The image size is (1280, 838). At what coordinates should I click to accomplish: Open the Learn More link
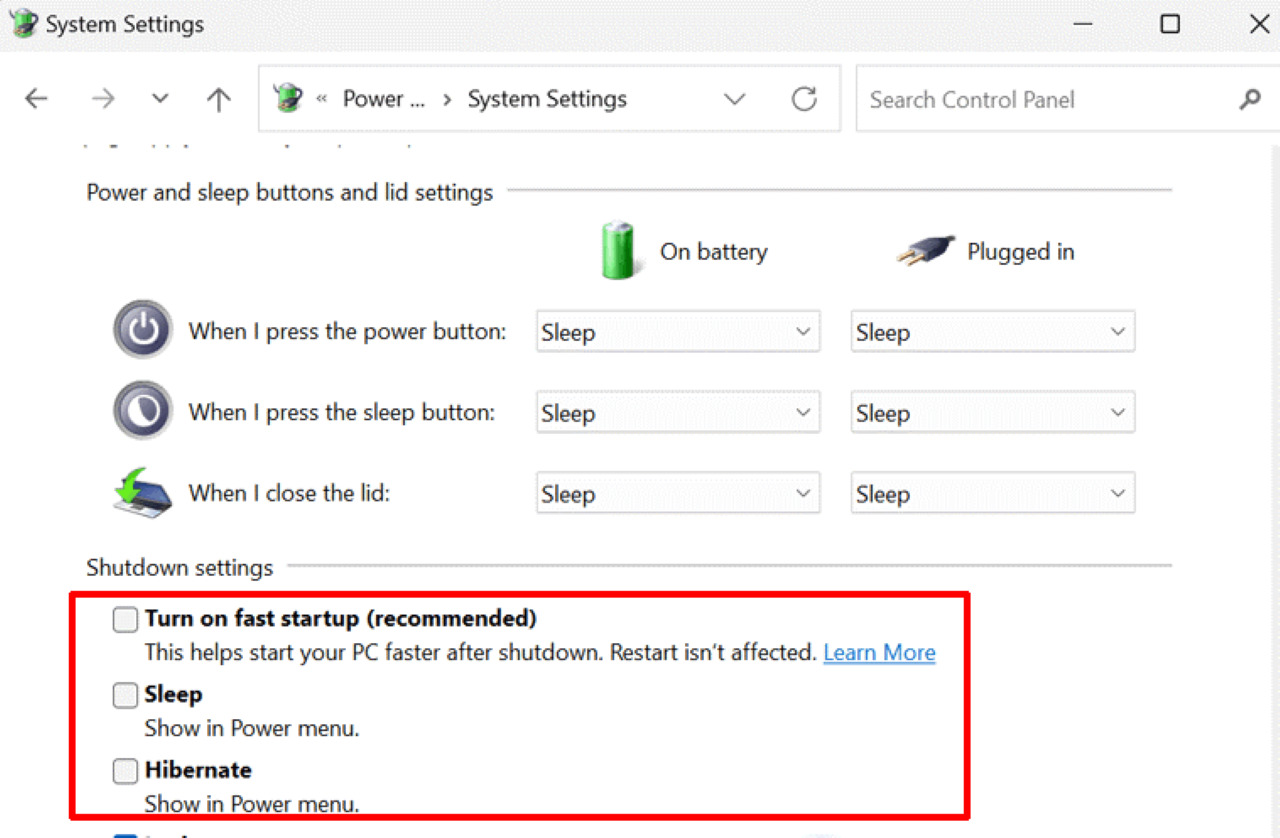tap(879, 653)
